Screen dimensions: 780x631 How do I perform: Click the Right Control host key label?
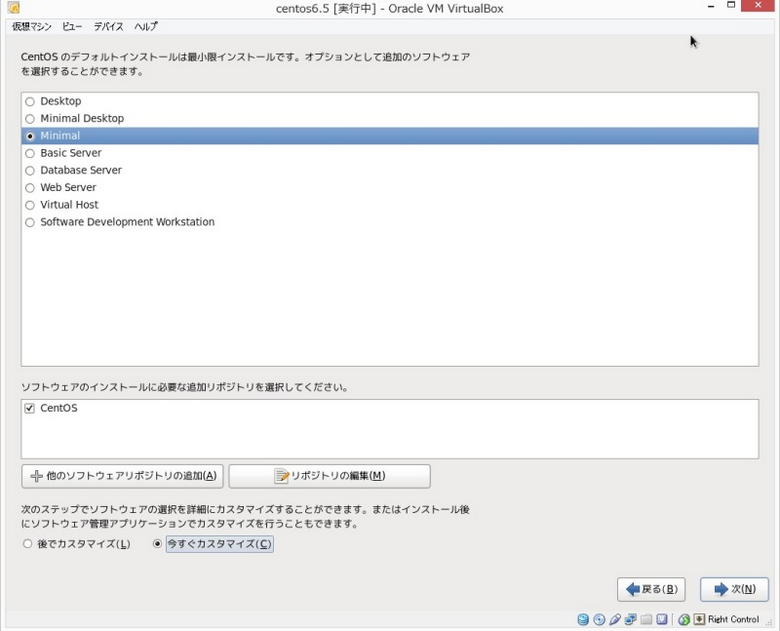734,620
